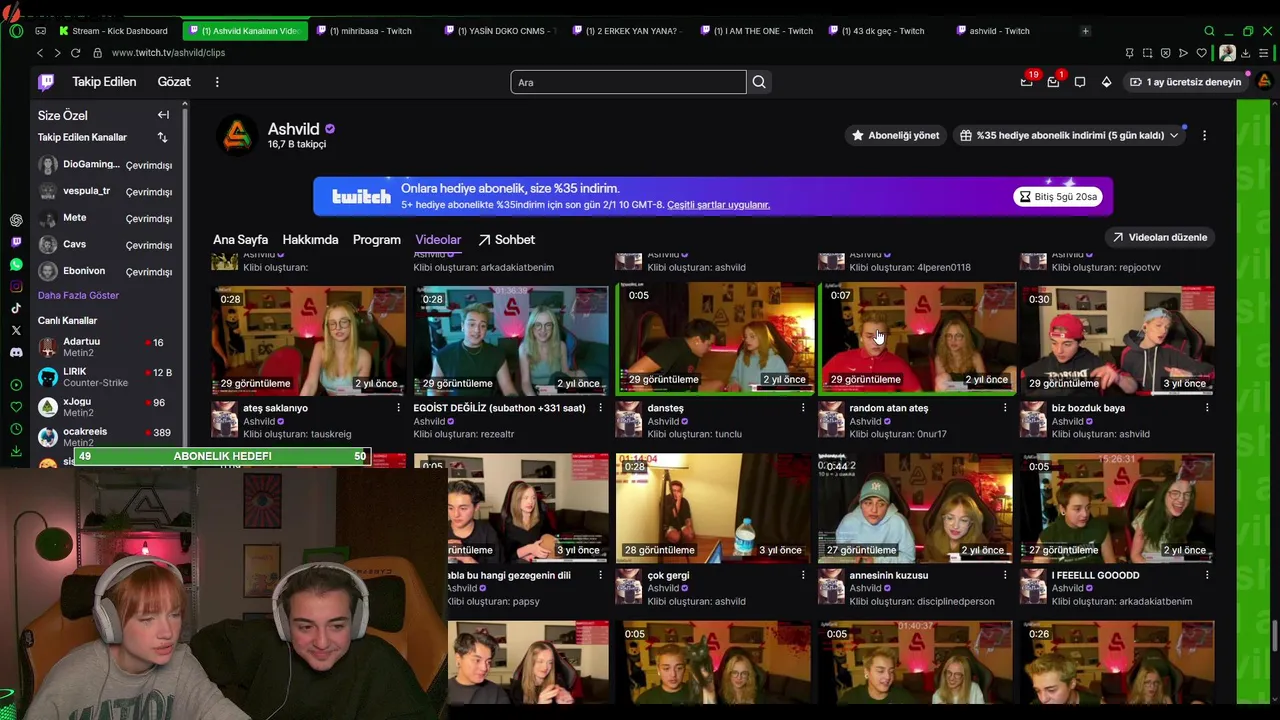Open Opera easy setup icon

pyautogui.click(x=1263, y=53)
